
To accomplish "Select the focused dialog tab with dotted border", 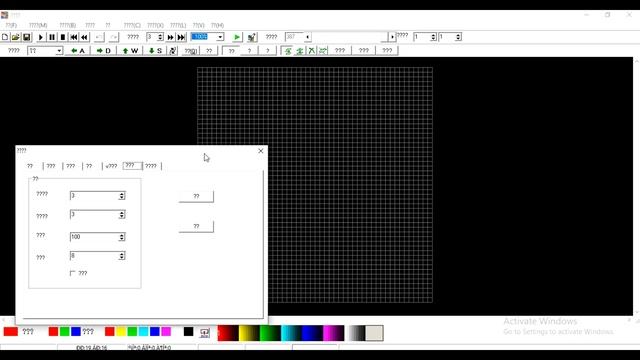I will coord(132,166).
